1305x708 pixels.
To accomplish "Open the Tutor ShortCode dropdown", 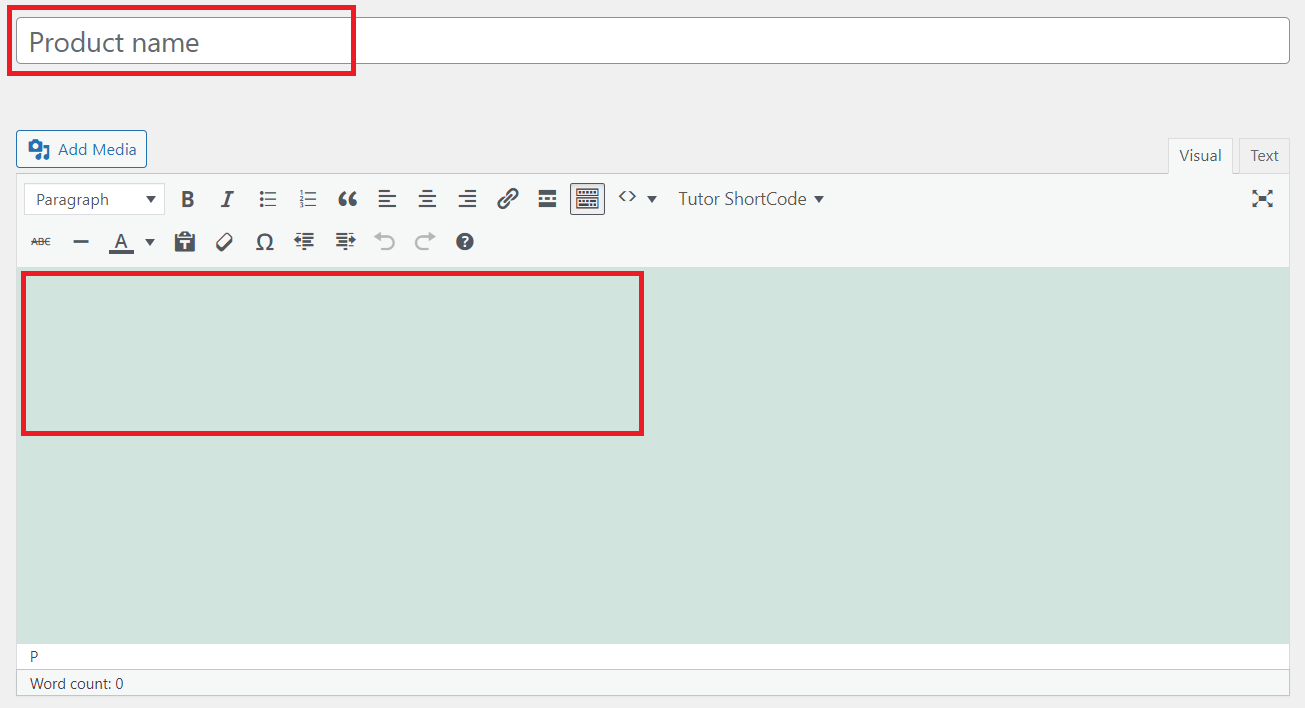I will click(751, 199).
